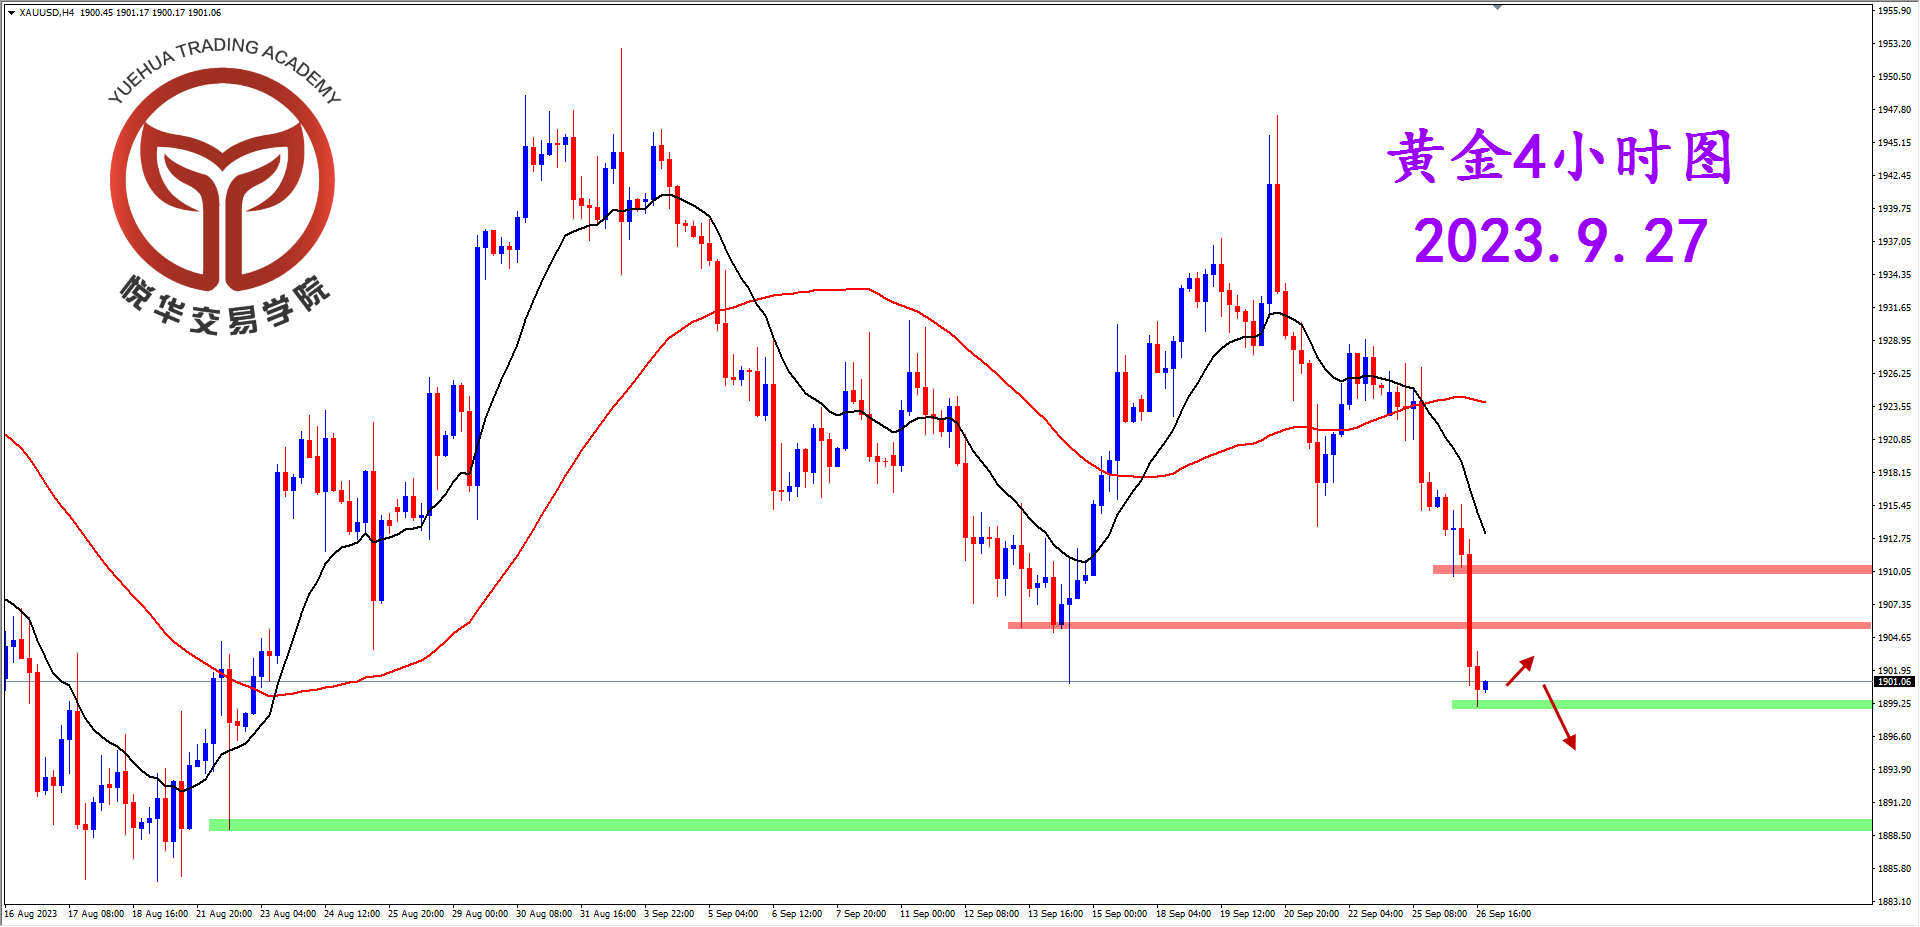1920x927 pixels.
Task: Click price axis label 1893.90
Action: (x=1894, y=770)
